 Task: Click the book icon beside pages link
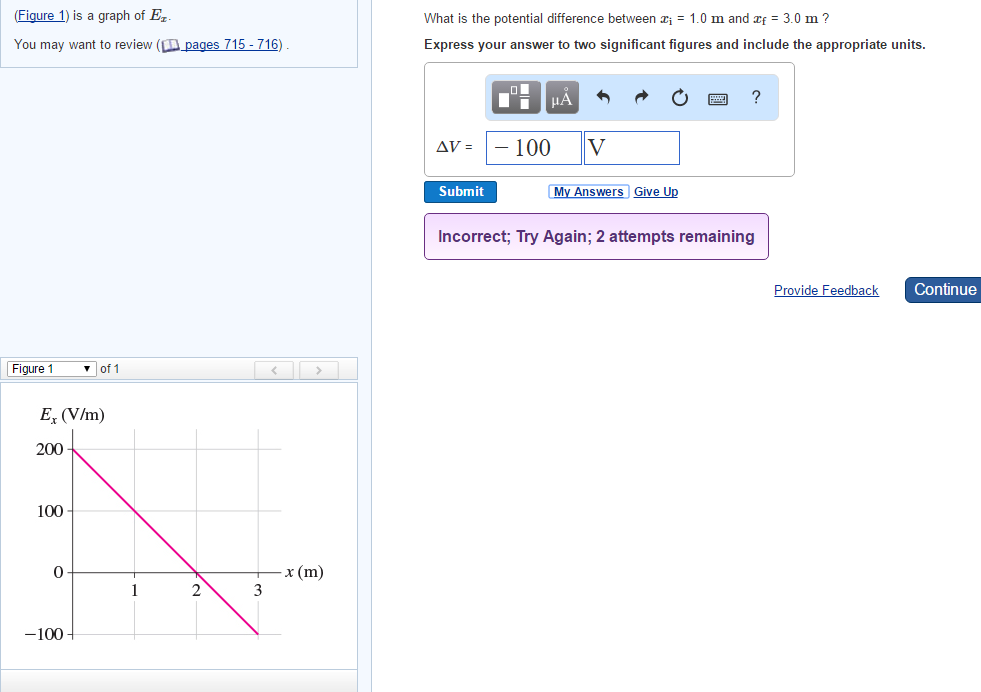[x=170, y=45]
